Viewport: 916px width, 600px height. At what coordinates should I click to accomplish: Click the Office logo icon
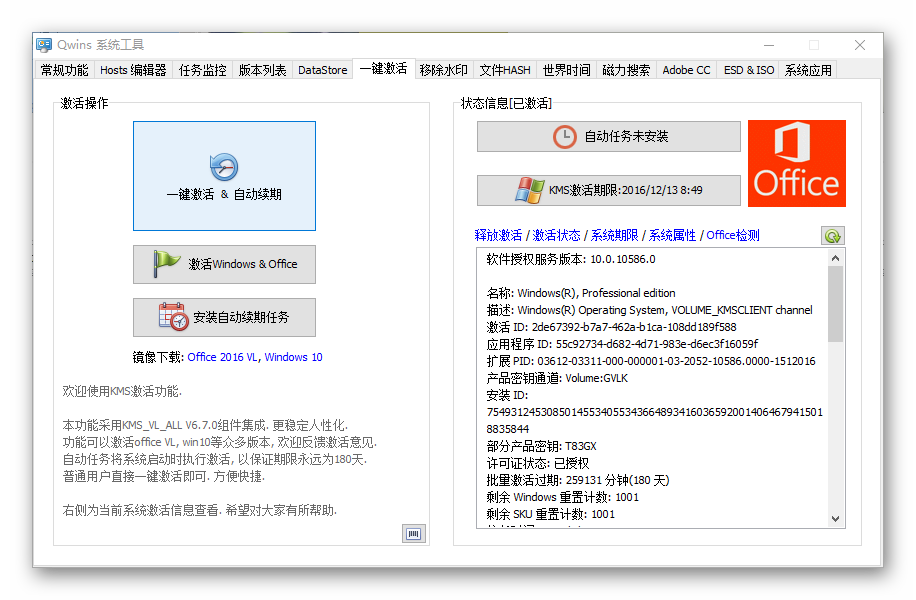(x=796, y=163)
